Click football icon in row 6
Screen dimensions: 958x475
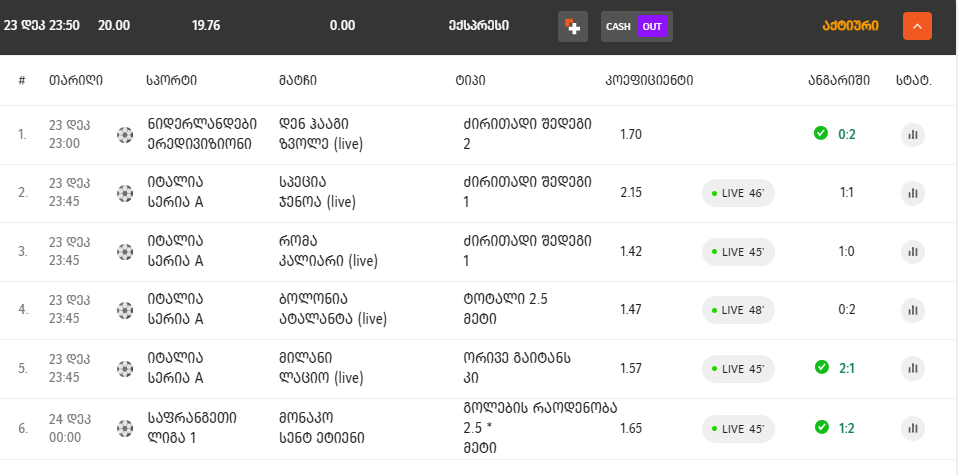pyautogui.click(x=125, y=428)
